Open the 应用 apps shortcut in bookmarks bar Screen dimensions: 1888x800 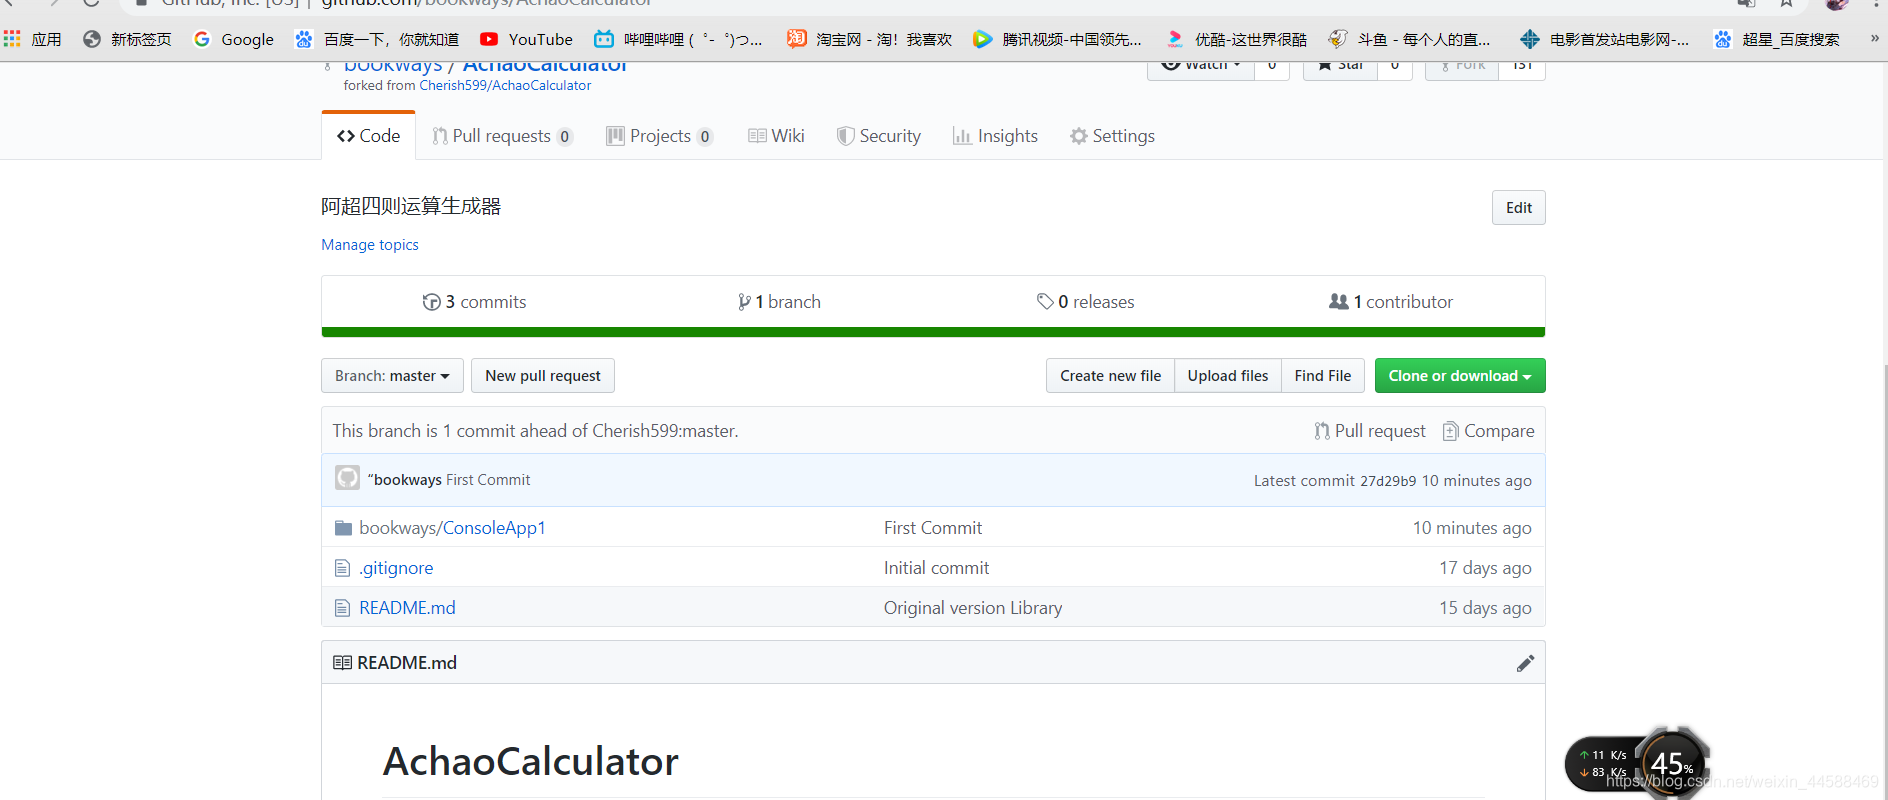[x=33, y=39]
